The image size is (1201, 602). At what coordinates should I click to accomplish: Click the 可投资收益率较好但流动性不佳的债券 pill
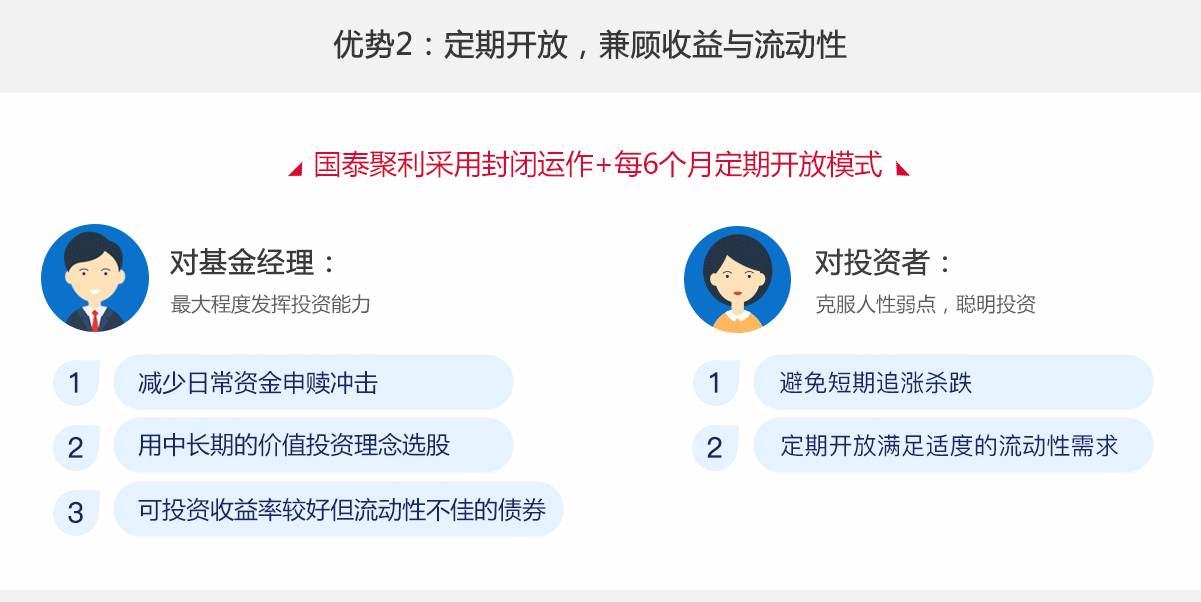pyautogui.click(x=338, y=510)
